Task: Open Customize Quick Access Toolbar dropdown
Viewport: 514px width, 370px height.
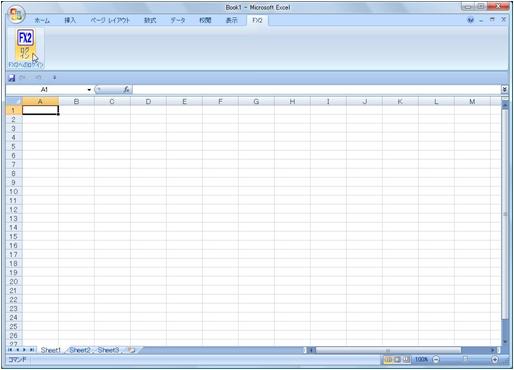Action: 54,78
